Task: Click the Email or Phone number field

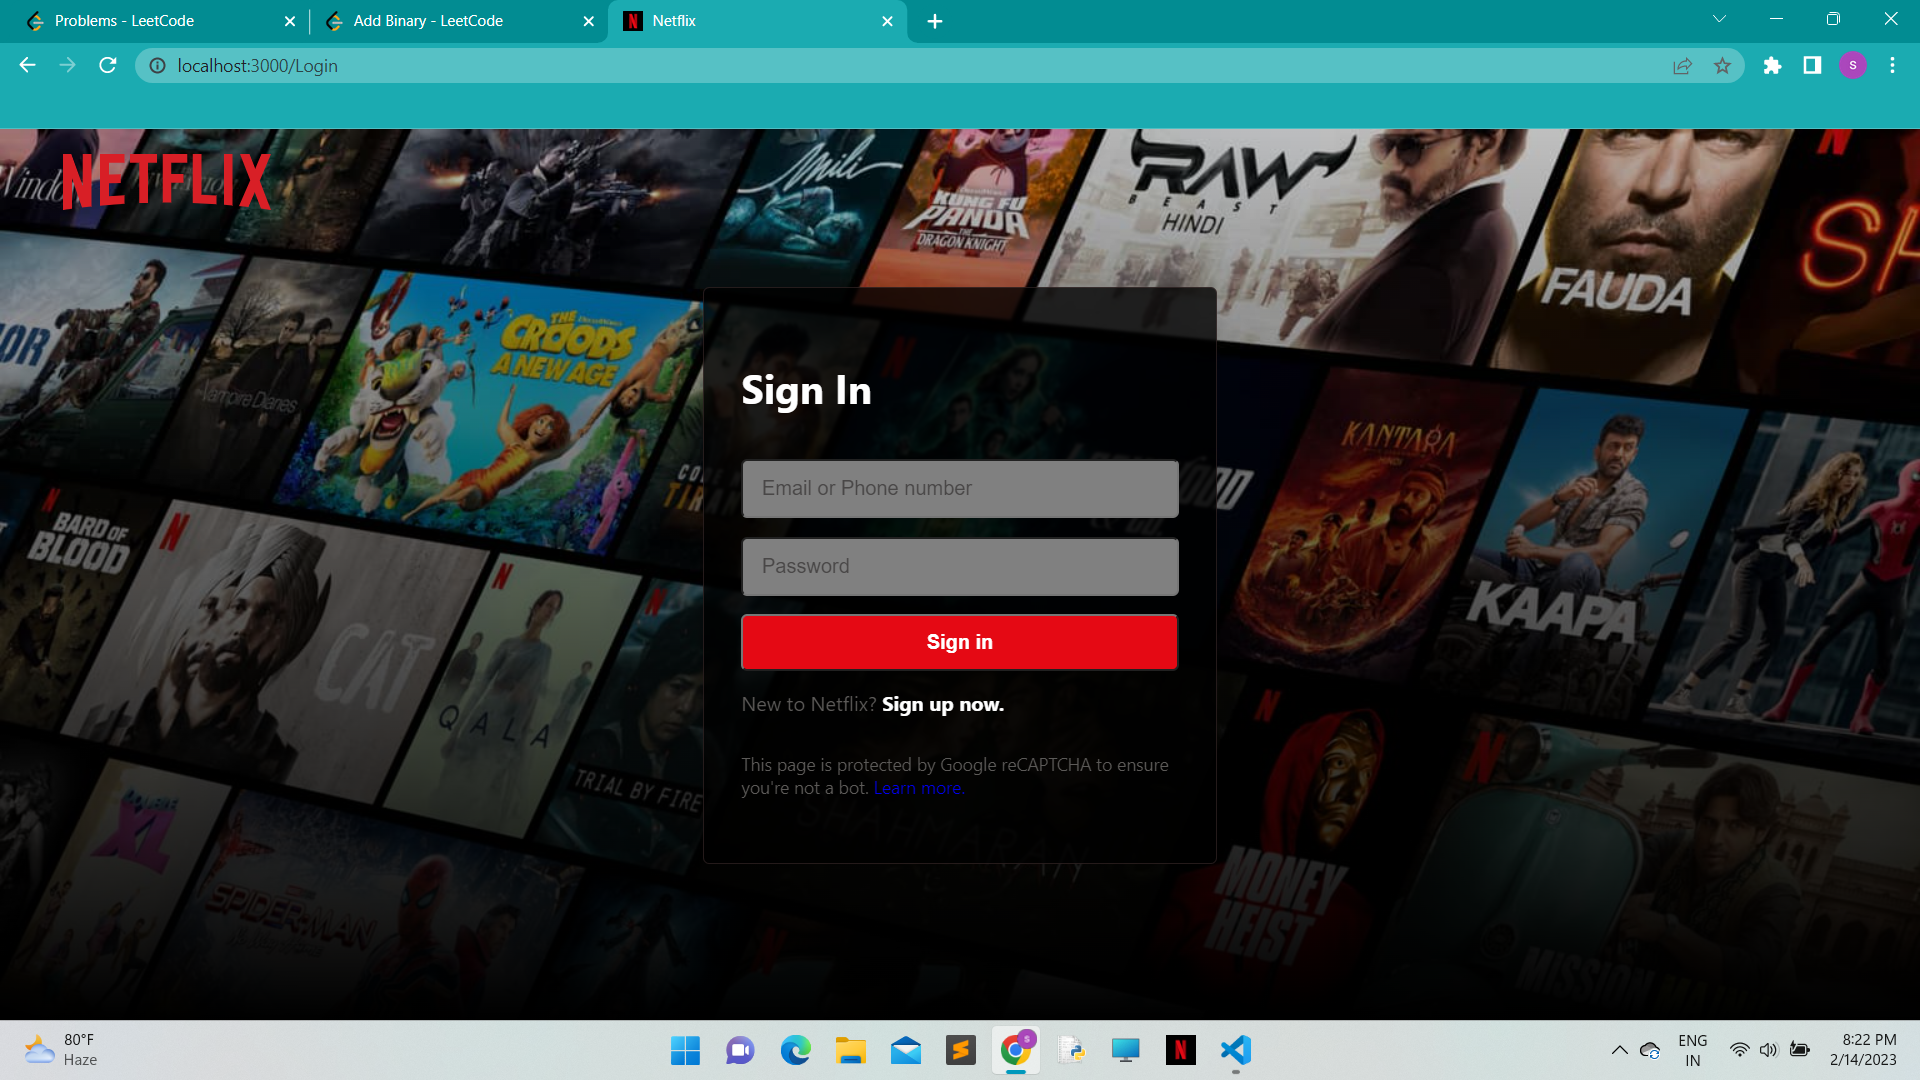Action: point(960,489)
